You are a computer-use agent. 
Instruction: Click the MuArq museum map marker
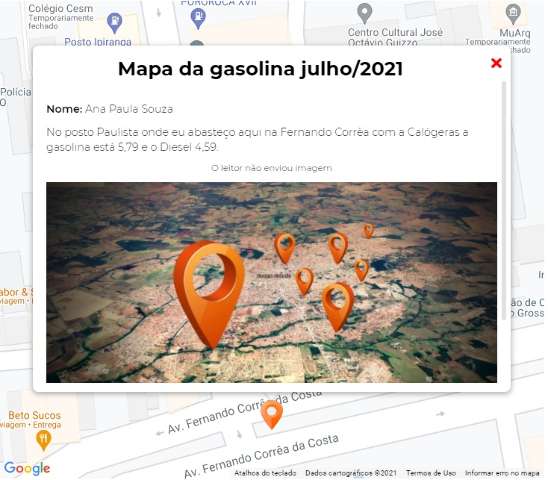coord(513,14)
